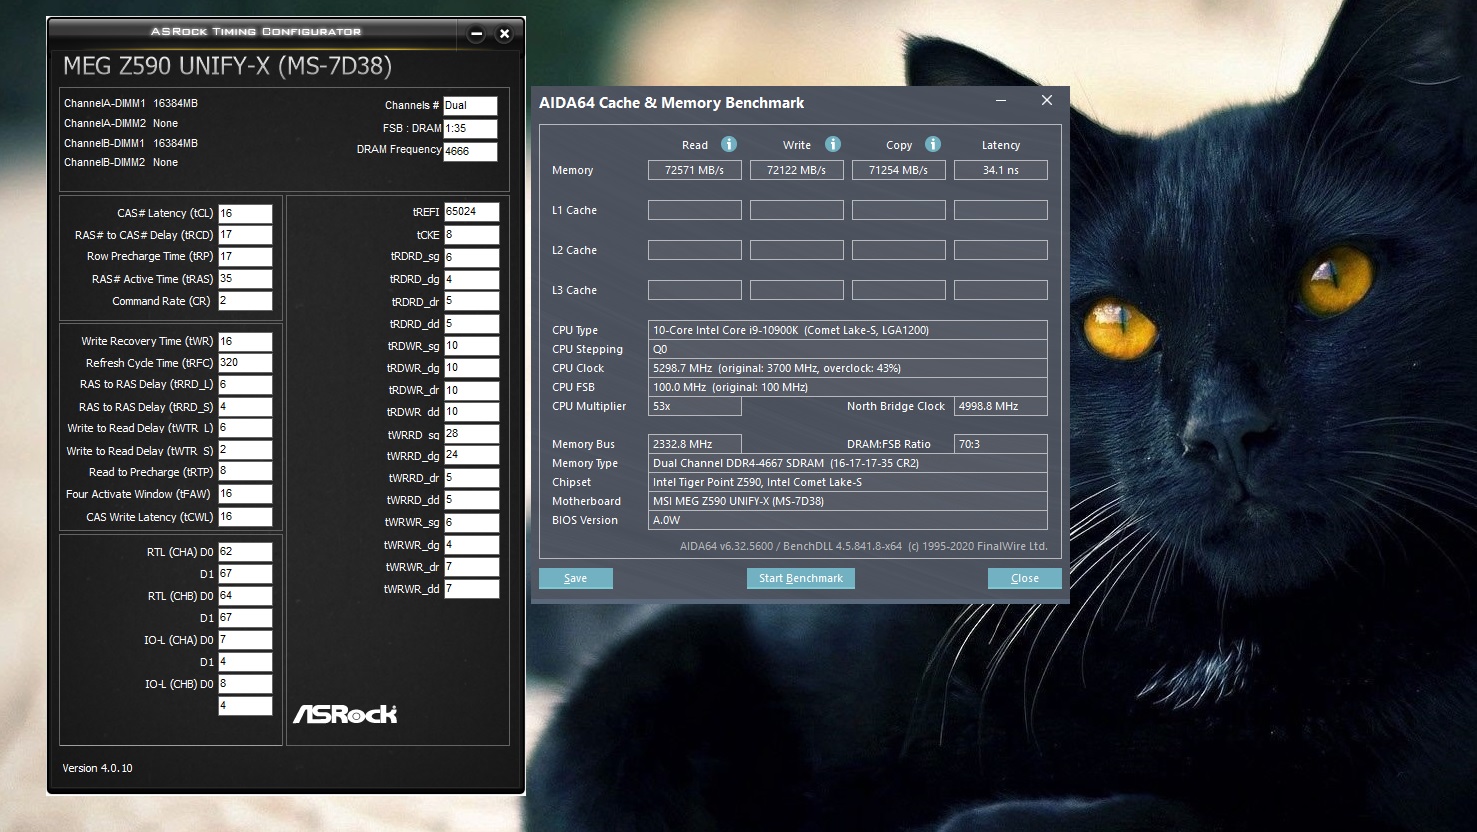Select the tRDRD_sg value field

coord(471,257)
